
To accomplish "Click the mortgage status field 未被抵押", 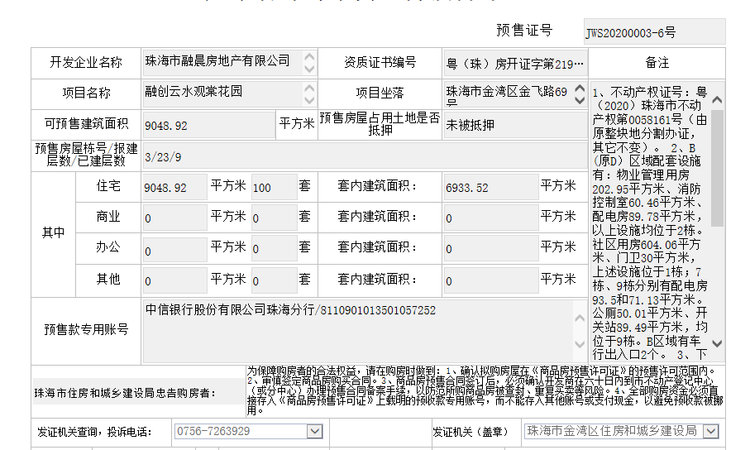I will [515, 125].
